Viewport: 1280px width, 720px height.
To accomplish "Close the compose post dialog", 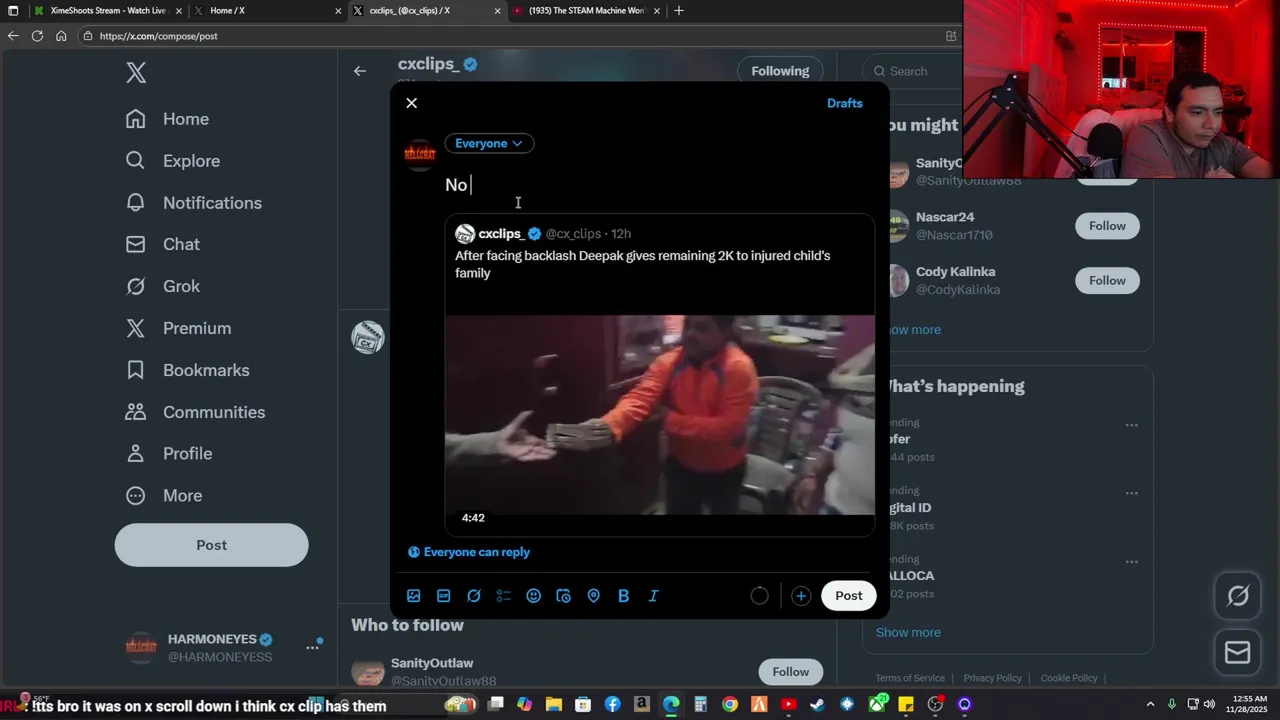I will tap(411, 103).
